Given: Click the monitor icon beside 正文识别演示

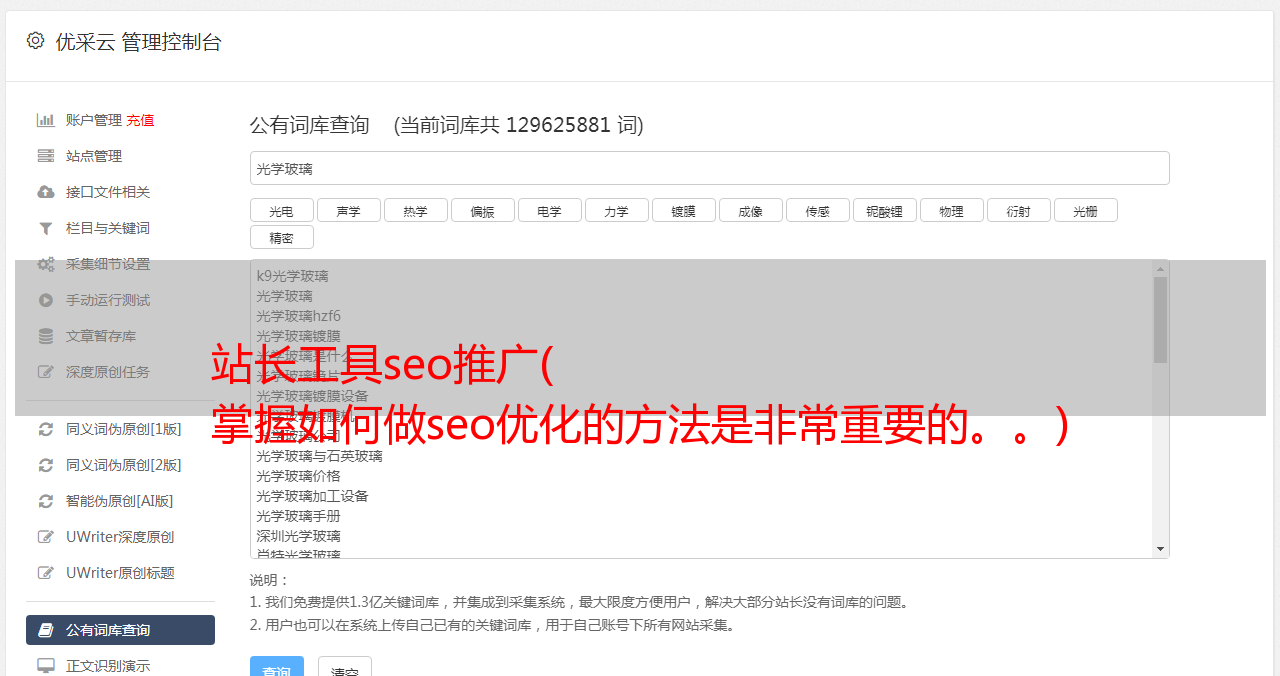Looking at the screenshot, I should pos(46,666).
